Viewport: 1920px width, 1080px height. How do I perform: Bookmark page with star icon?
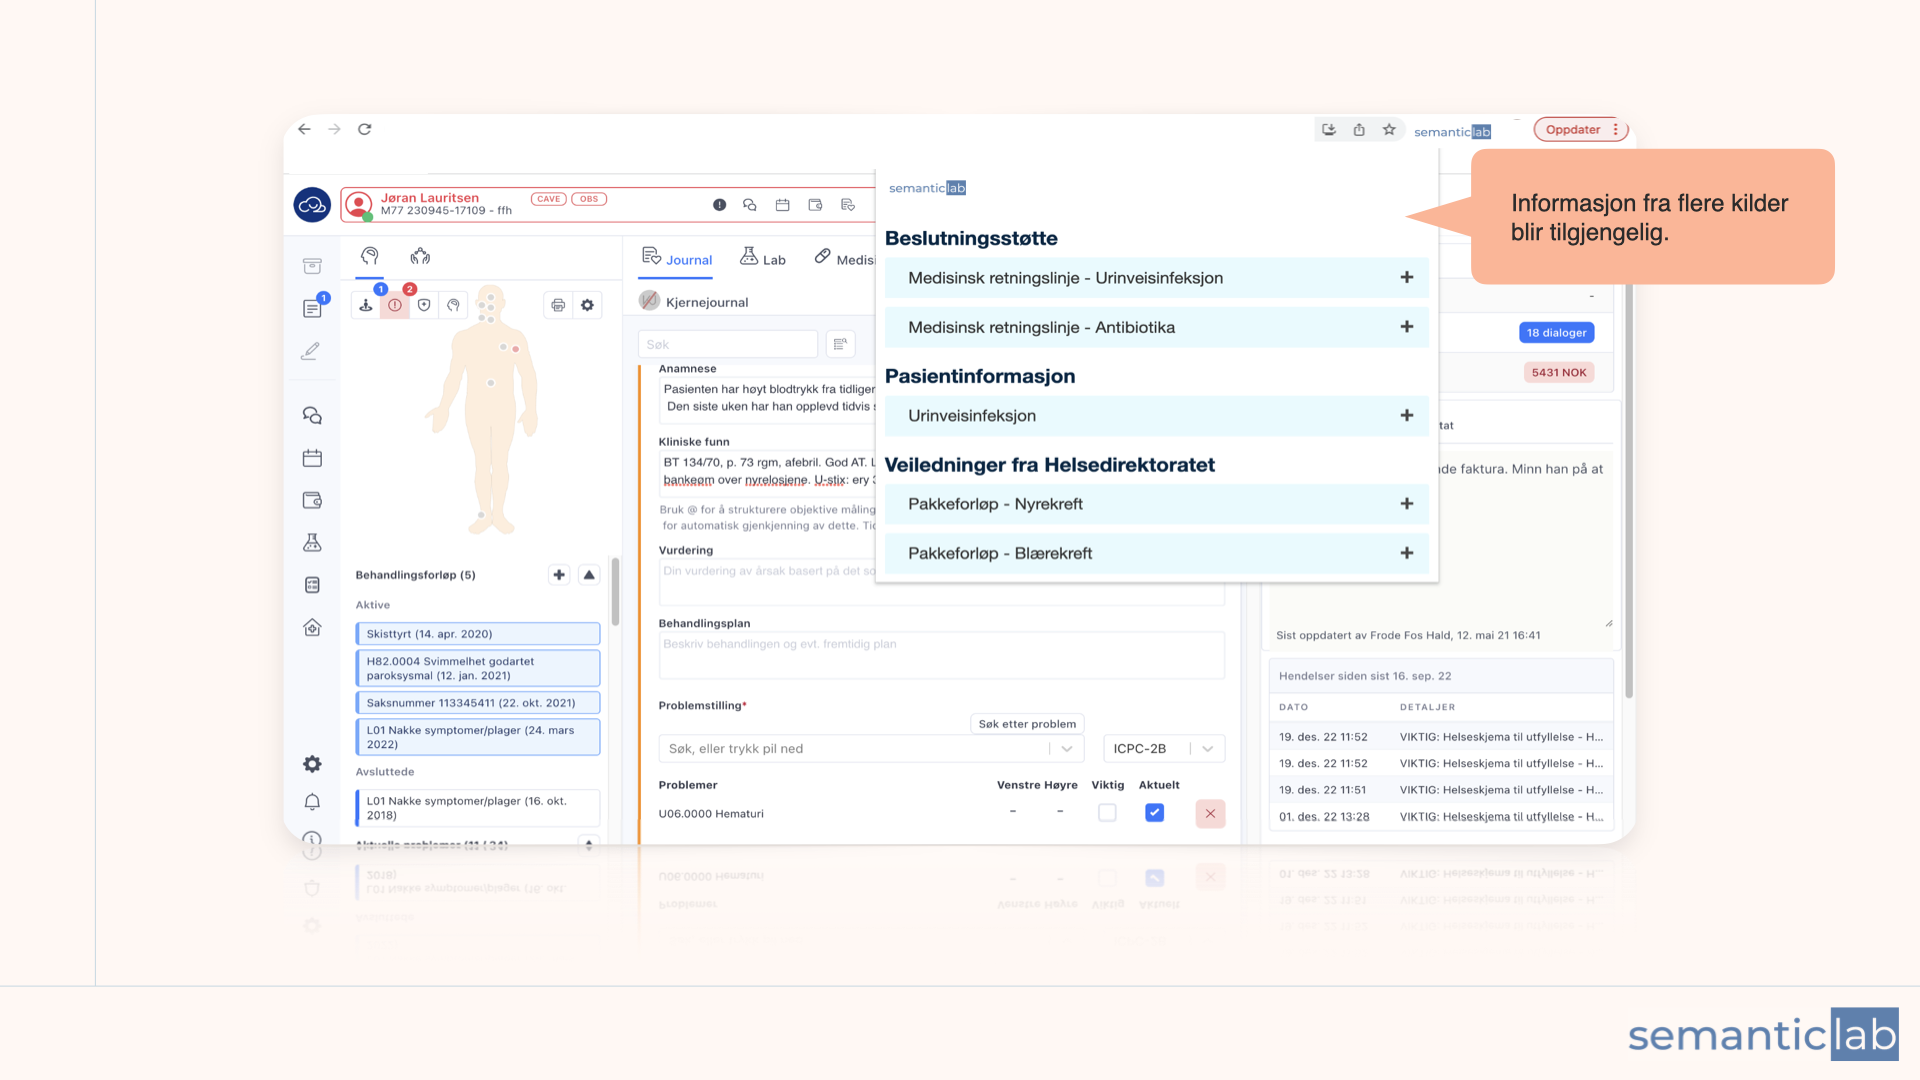1389,130
